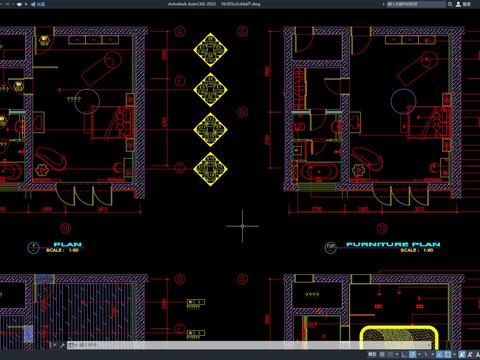Click the search box in title bar

[416, 4]
